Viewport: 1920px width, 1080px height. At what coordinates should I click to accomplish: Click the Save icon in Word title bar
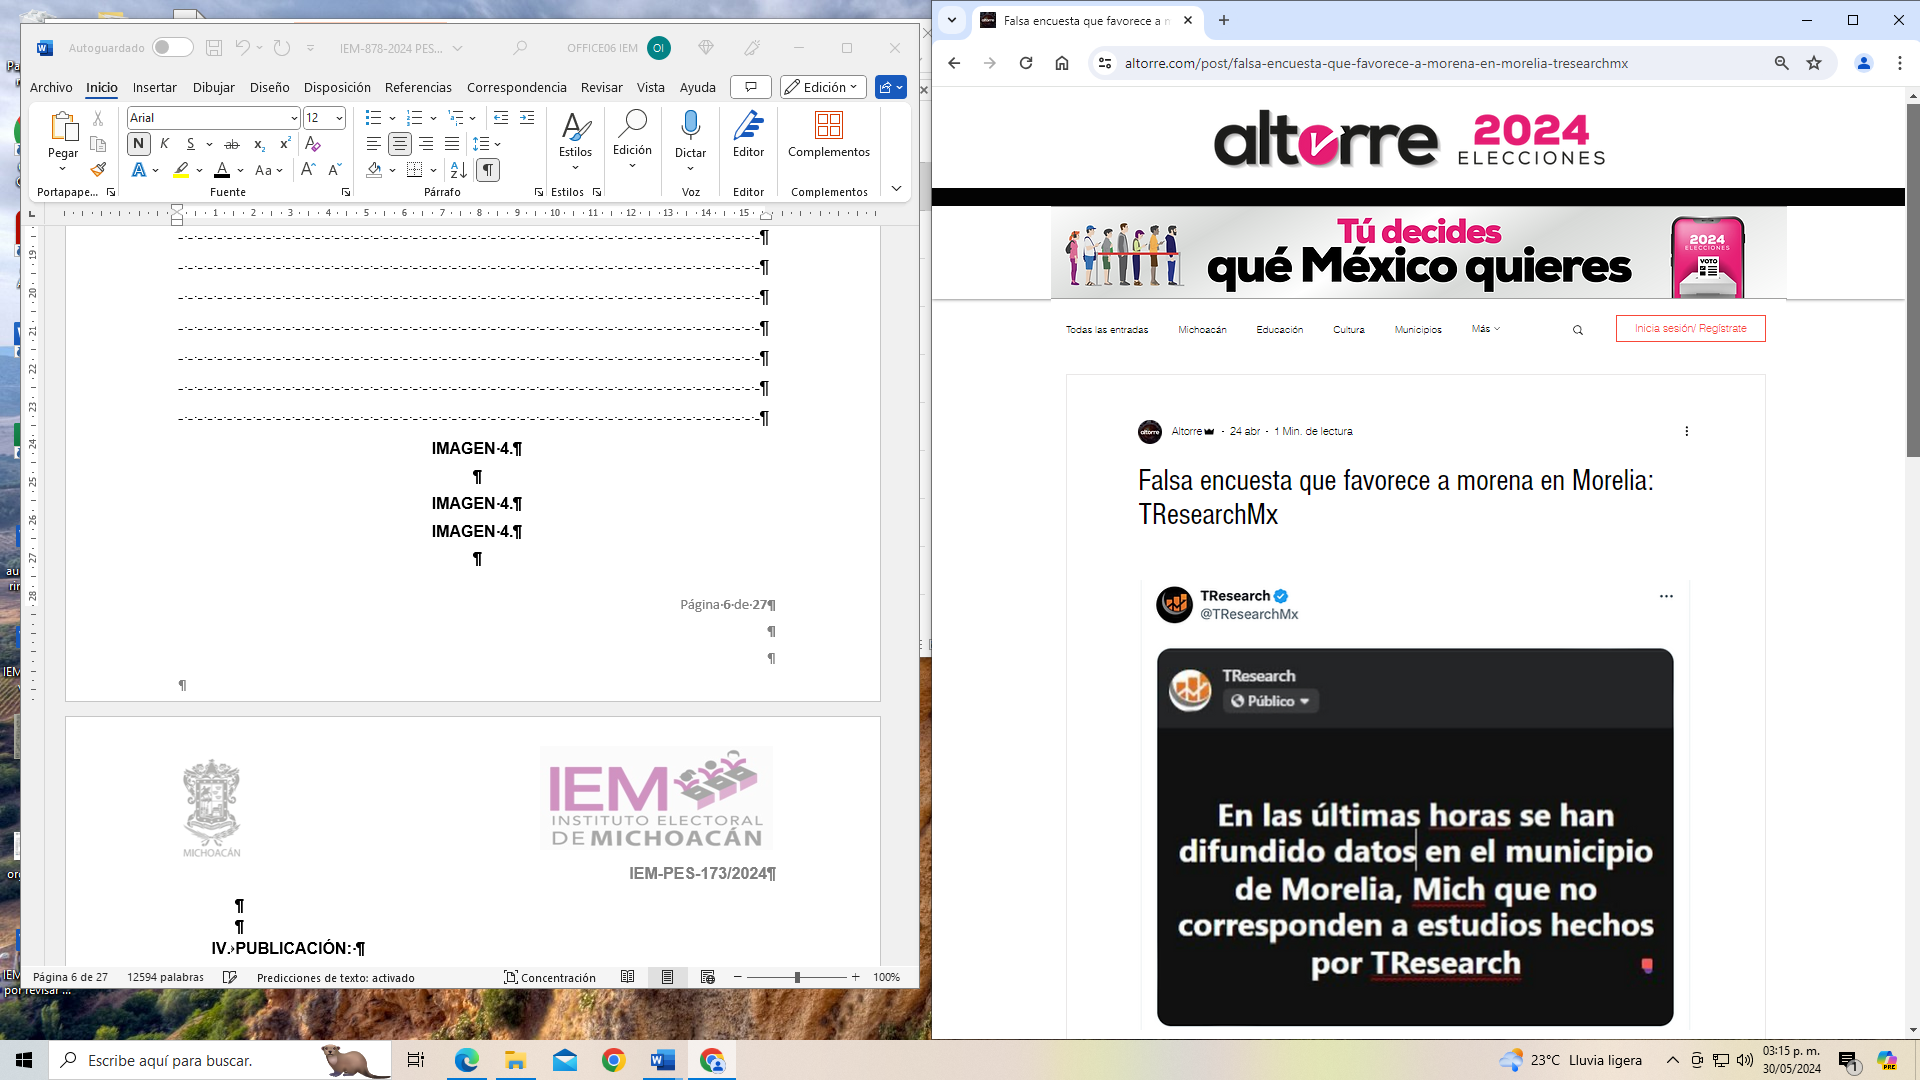(214, 48)
